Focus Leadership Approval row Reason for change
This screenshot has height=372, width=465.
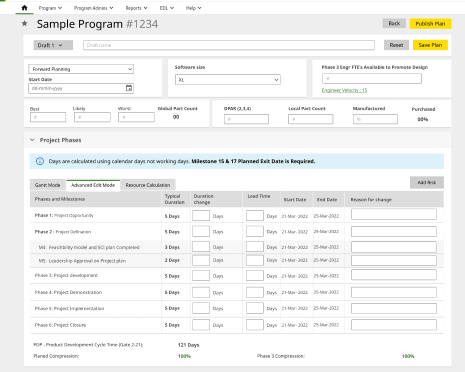(x=394, y=260)
